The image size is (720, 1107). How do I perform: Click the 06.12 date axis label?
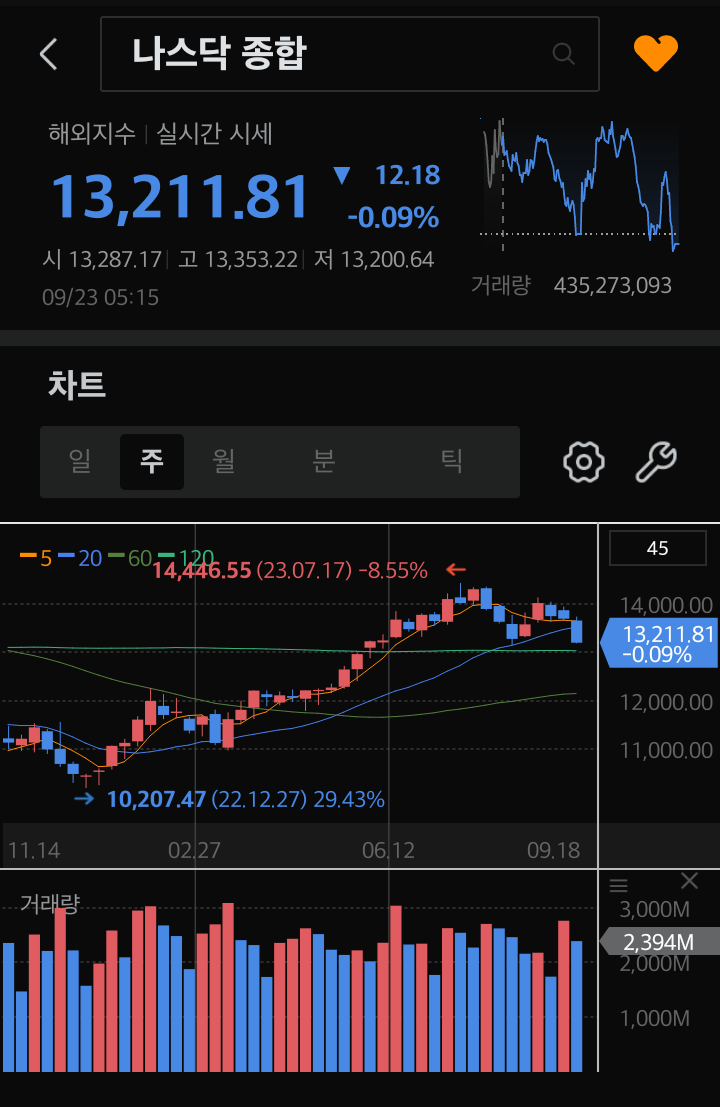click(x=388, y=851)
